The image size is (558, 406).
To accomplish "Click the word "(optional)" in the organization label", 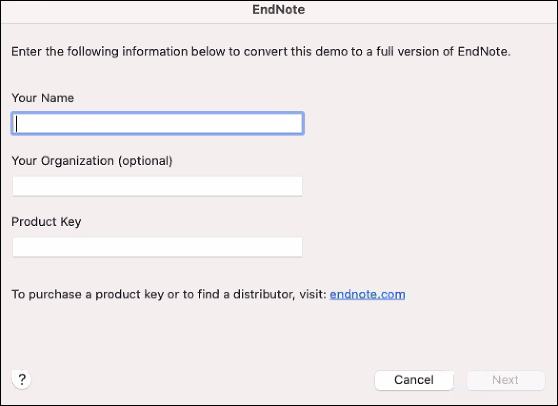I will 145,161.
